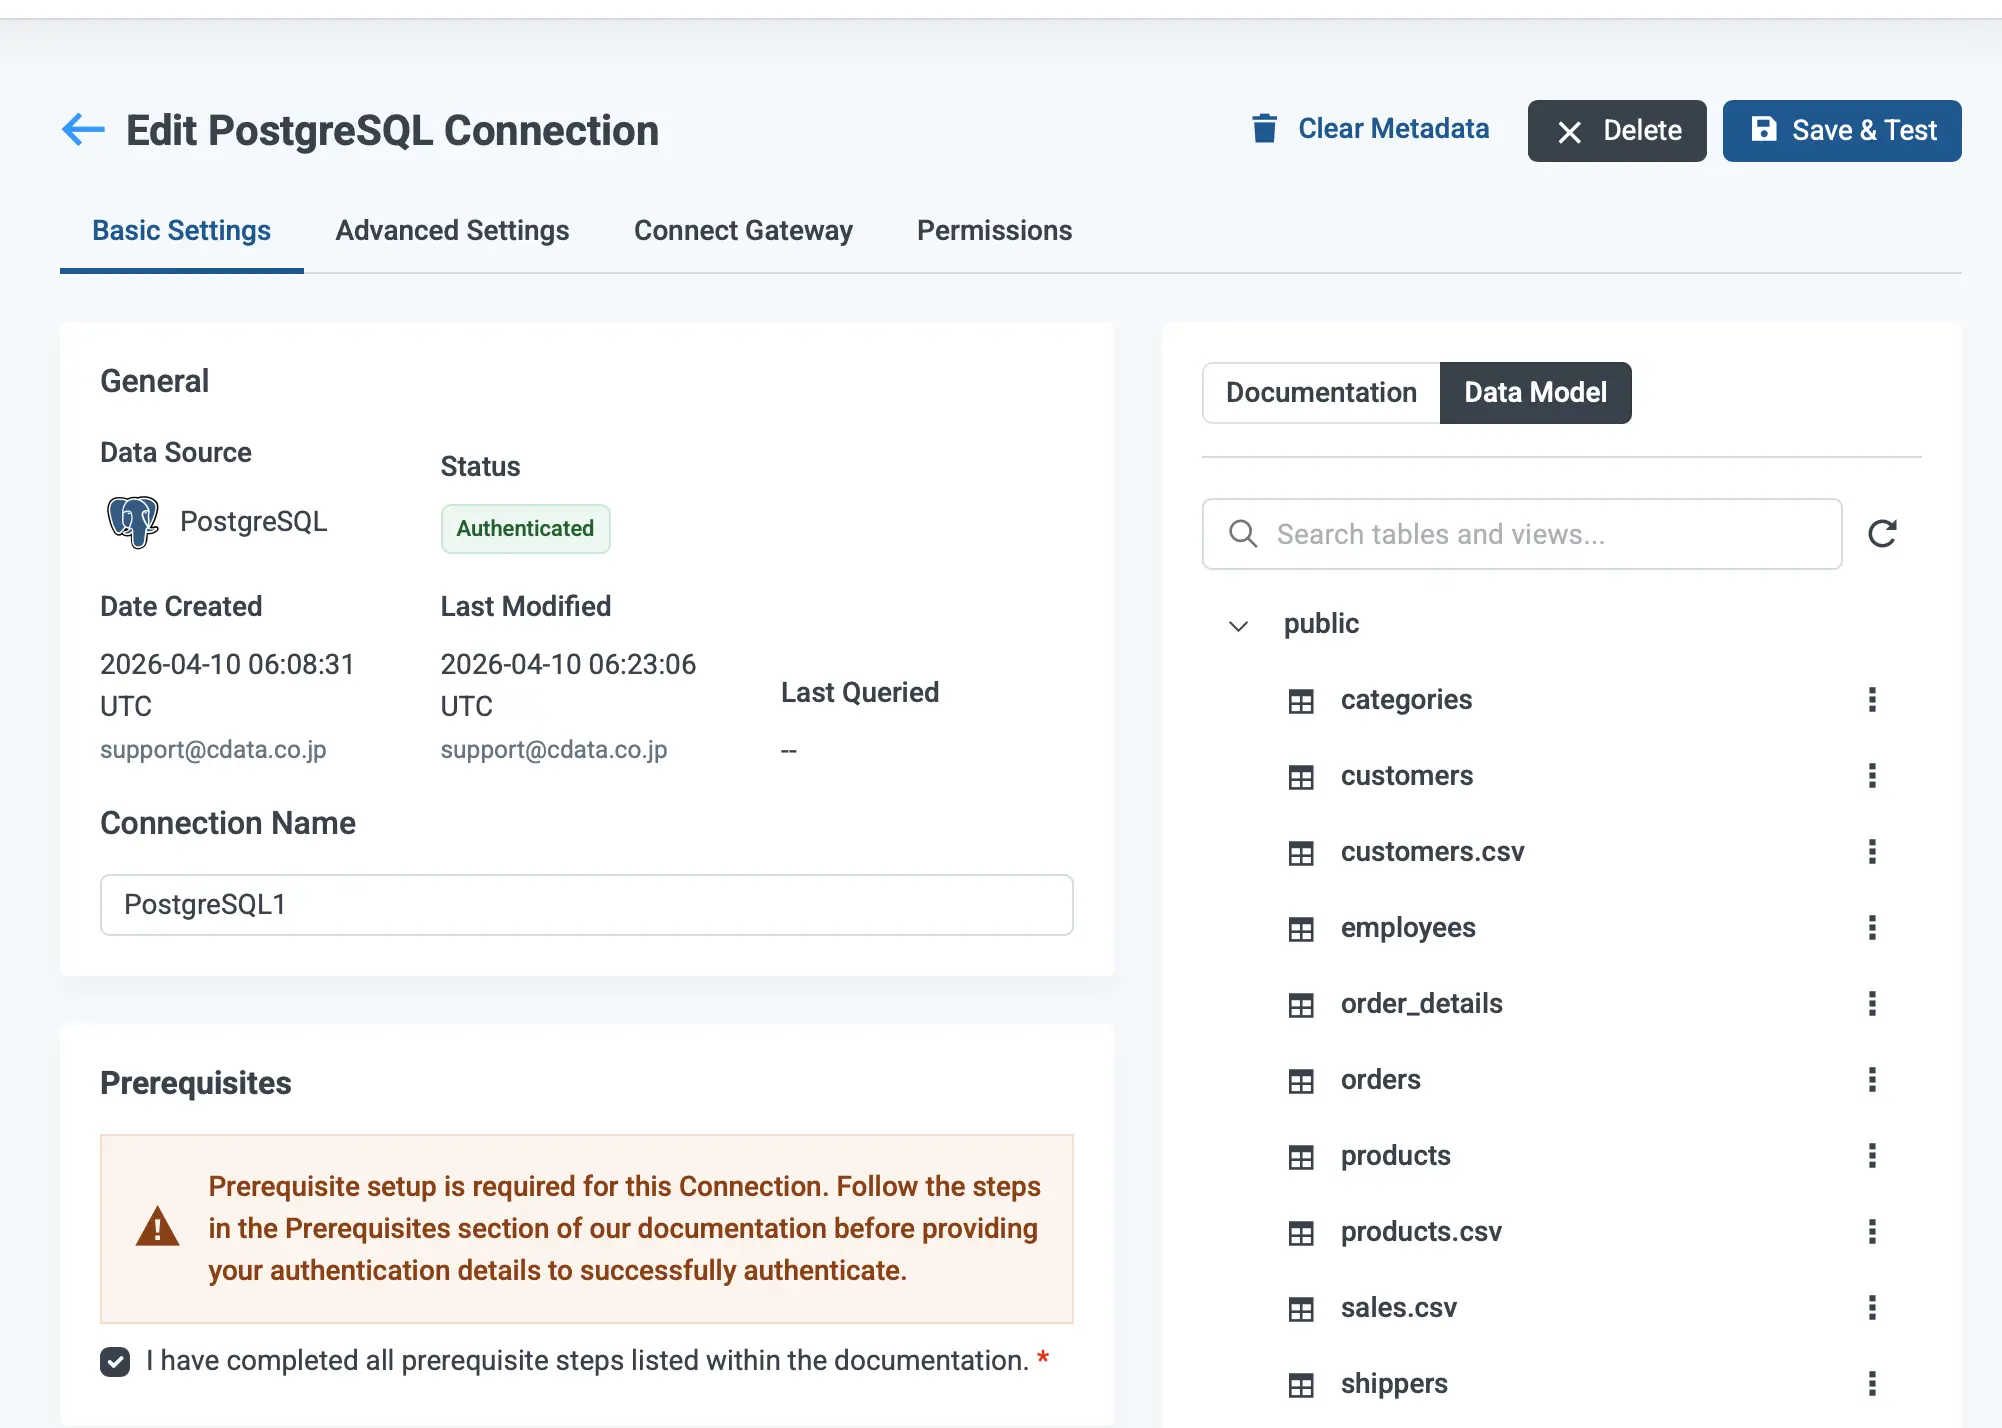
Task: Click the employees table icon
Action: (x=1301, y=929)
